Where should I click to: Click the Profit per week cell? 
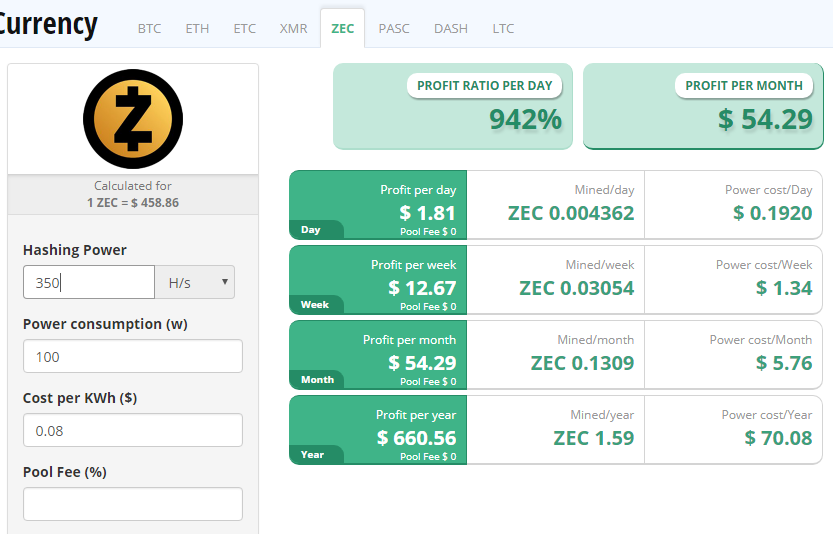click(378, 280)
